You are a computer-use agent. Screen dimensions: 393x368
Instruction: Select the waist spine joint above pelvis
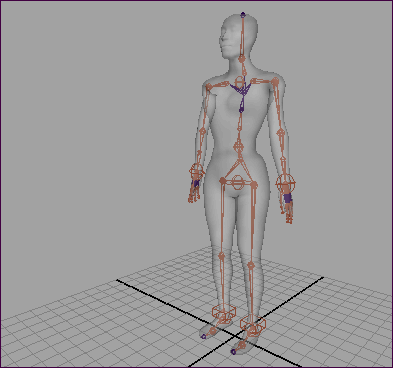point(238,145)
